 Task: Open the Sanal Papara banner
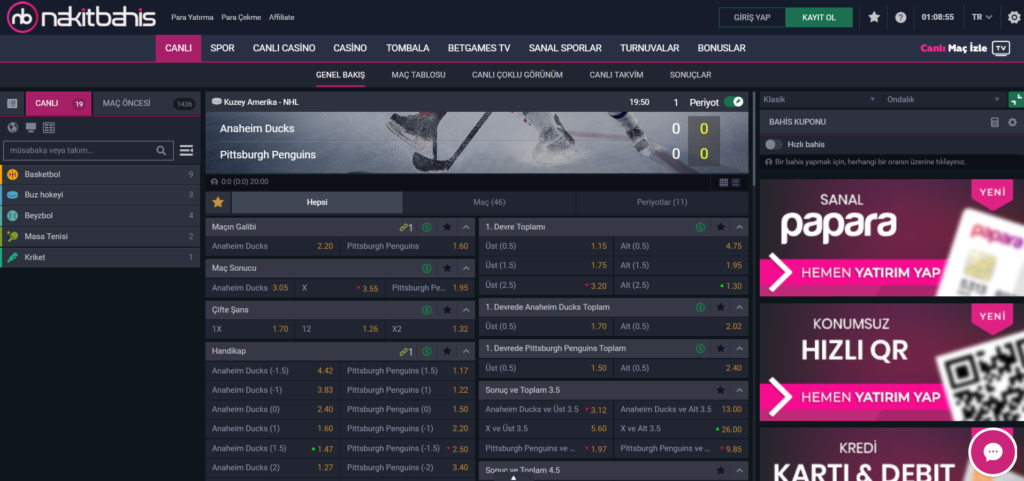click(x=891, y=238)
